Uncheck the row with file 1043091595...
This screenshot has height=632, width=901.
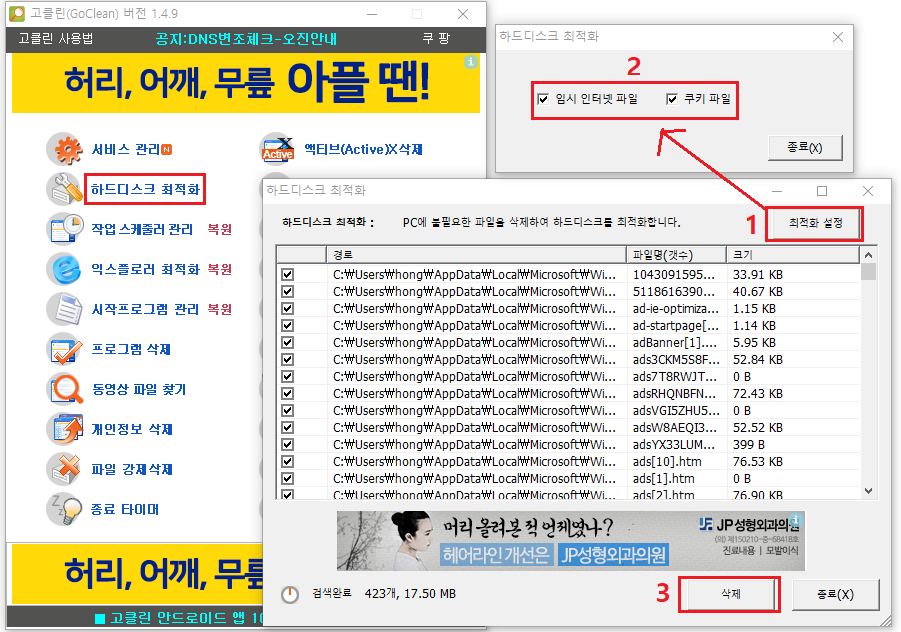287,275
